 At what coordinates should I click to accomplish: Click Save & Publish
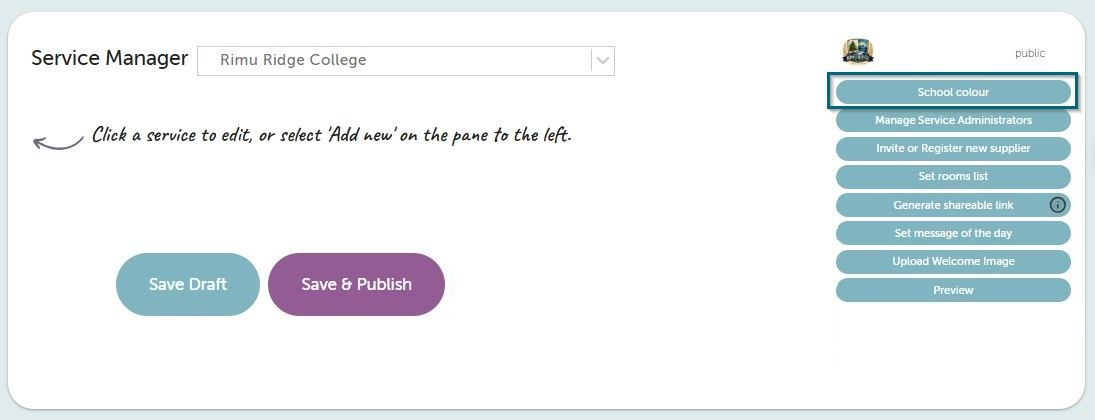pos(356,284)
